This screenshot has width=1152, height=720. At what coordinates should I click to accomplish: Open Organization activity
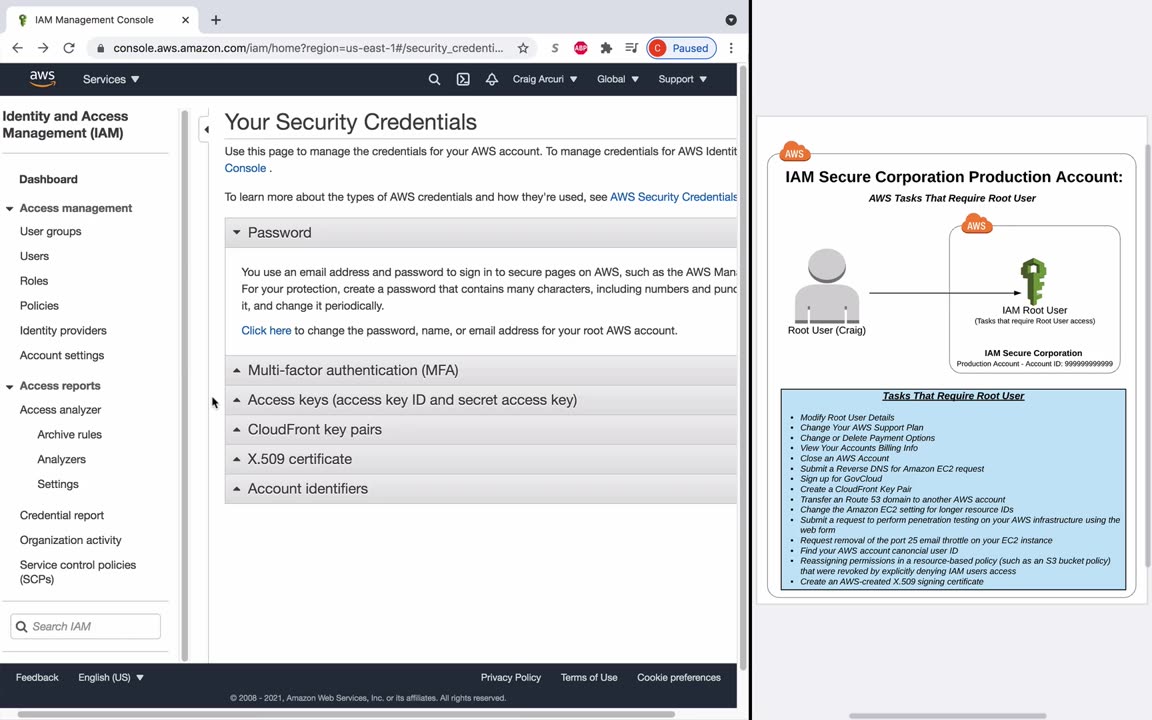coord(71,540)
